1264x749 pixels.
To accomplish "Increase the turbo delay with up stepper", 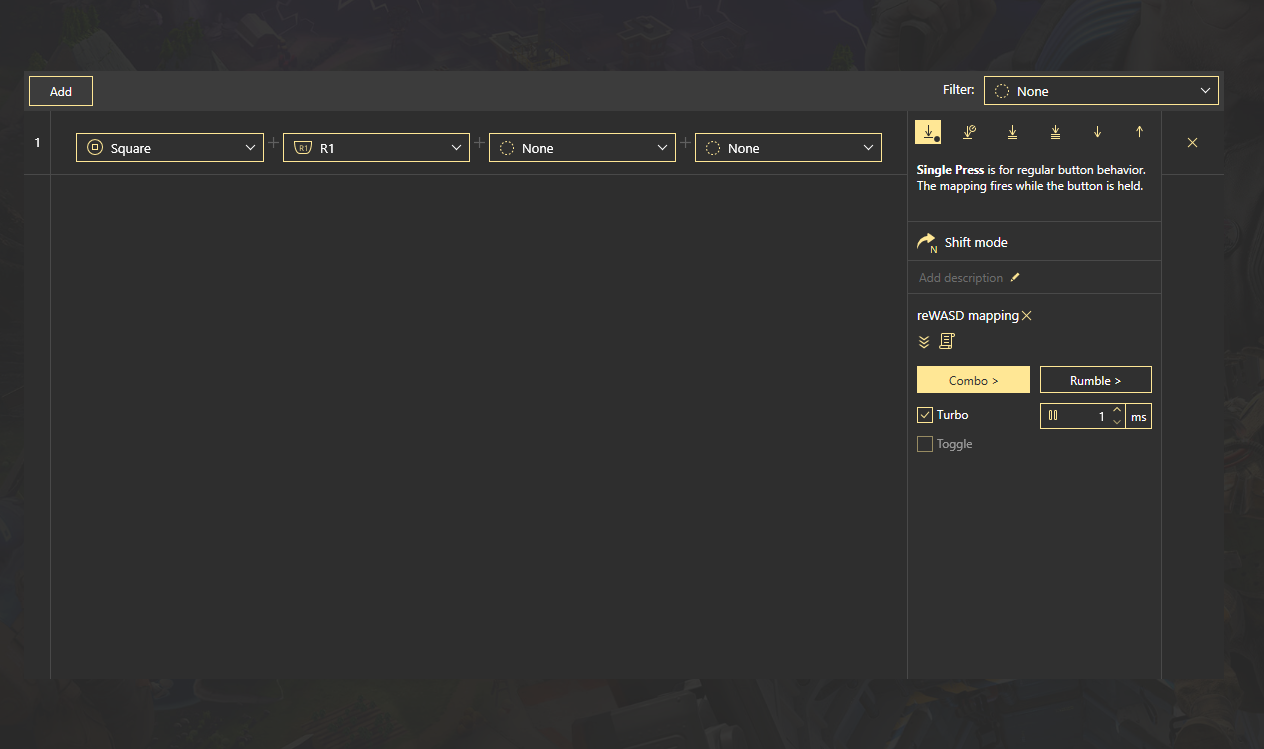I will (x=1117, y=410).
